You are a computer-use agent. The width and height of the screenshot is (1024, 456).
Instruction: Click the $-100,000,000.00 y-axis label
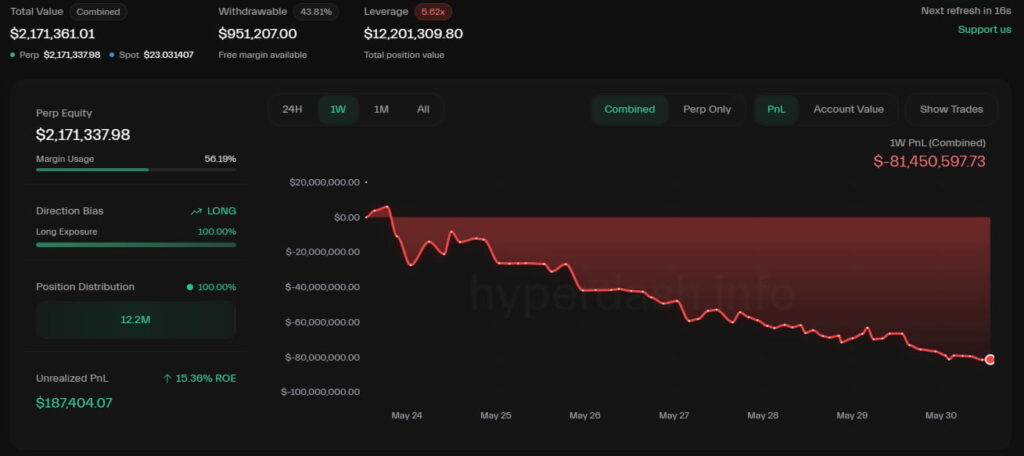click(320, 392)
